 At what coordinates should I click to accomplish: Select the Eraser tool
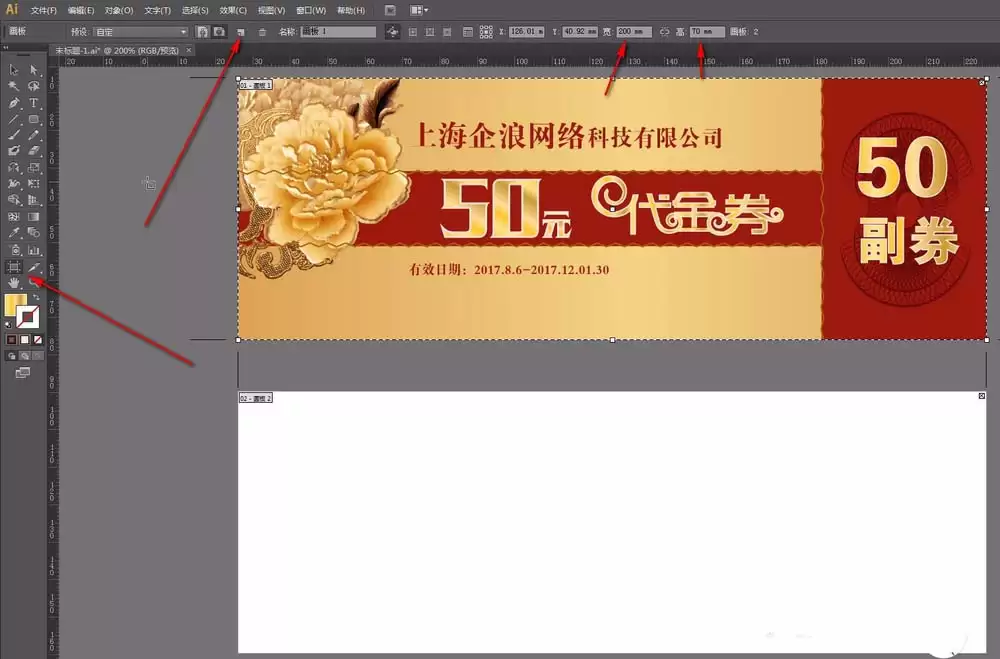(34, 151)
